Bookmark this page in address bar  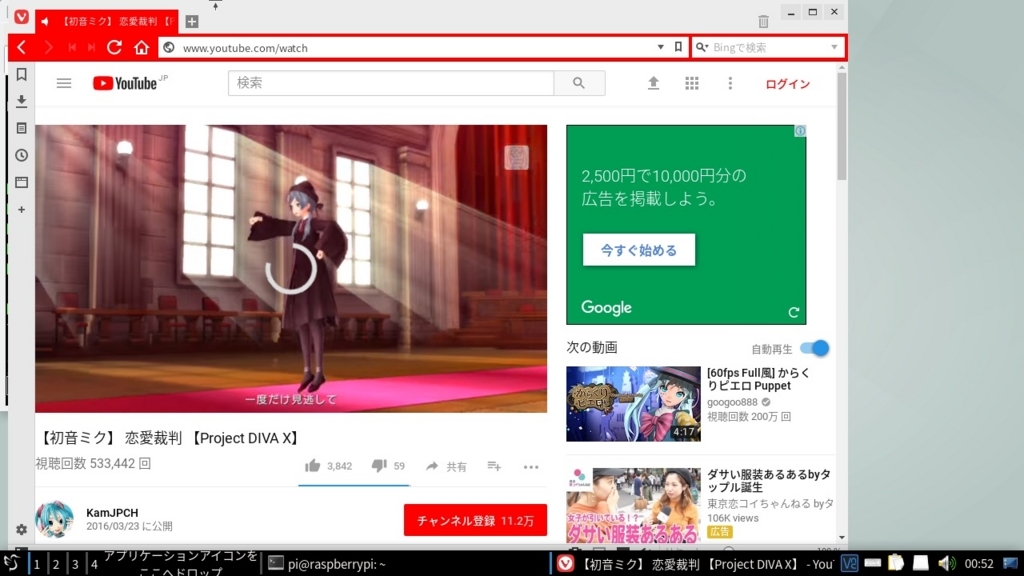coord(679,47)
